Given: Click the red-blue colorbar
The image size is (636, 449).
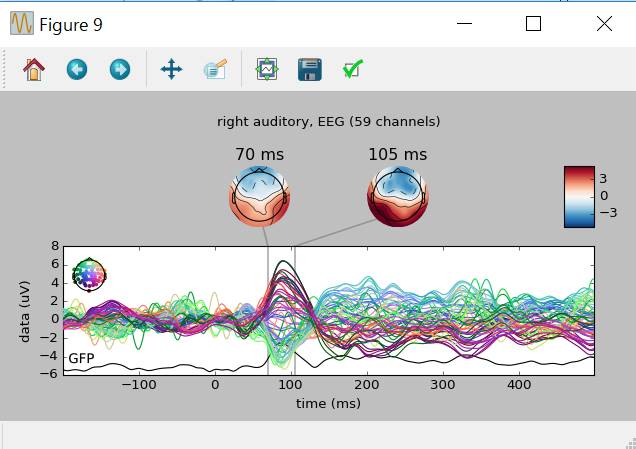Looking at the screenshot, I should tap(579, 197).
